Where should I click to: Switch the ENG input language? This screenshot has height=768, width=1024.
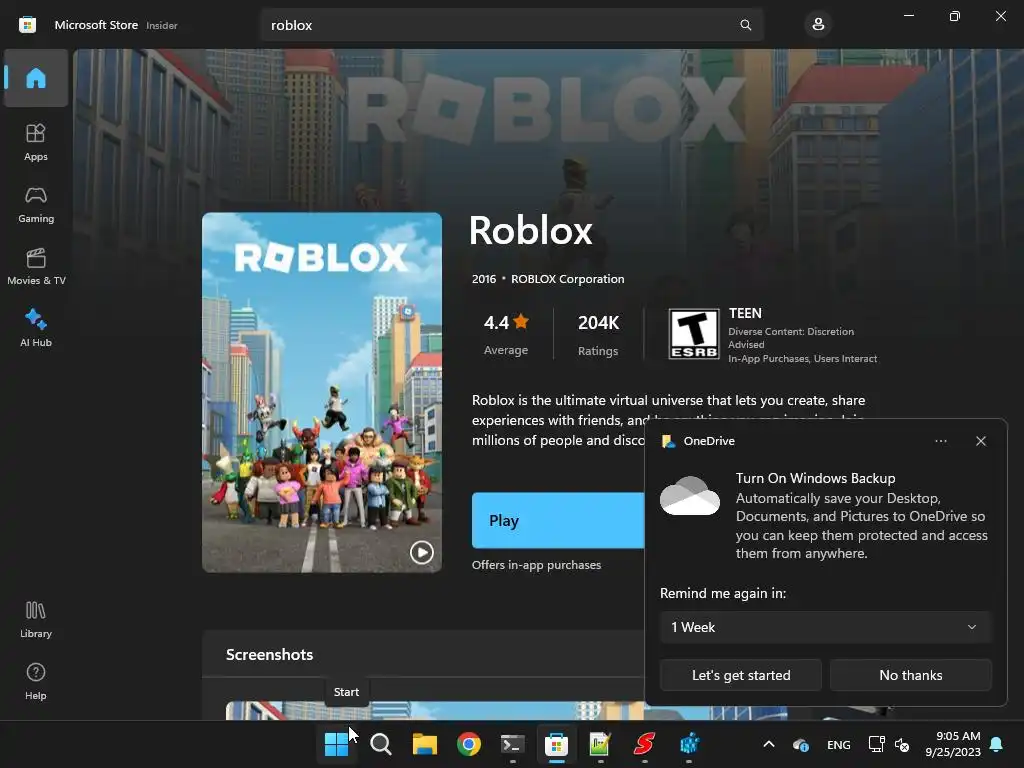tap(839, 744)
